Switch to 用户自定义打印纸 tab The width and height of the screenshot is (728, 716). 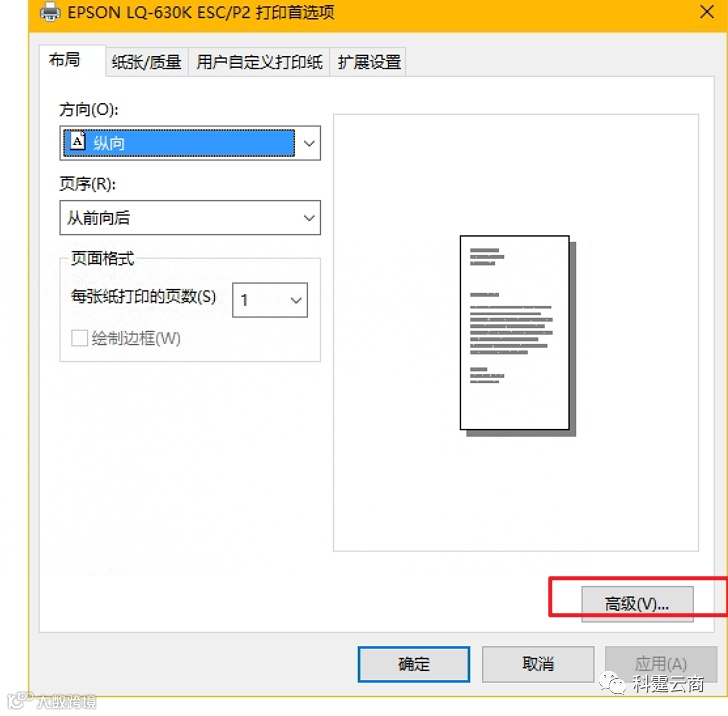(x=259, y=62)
